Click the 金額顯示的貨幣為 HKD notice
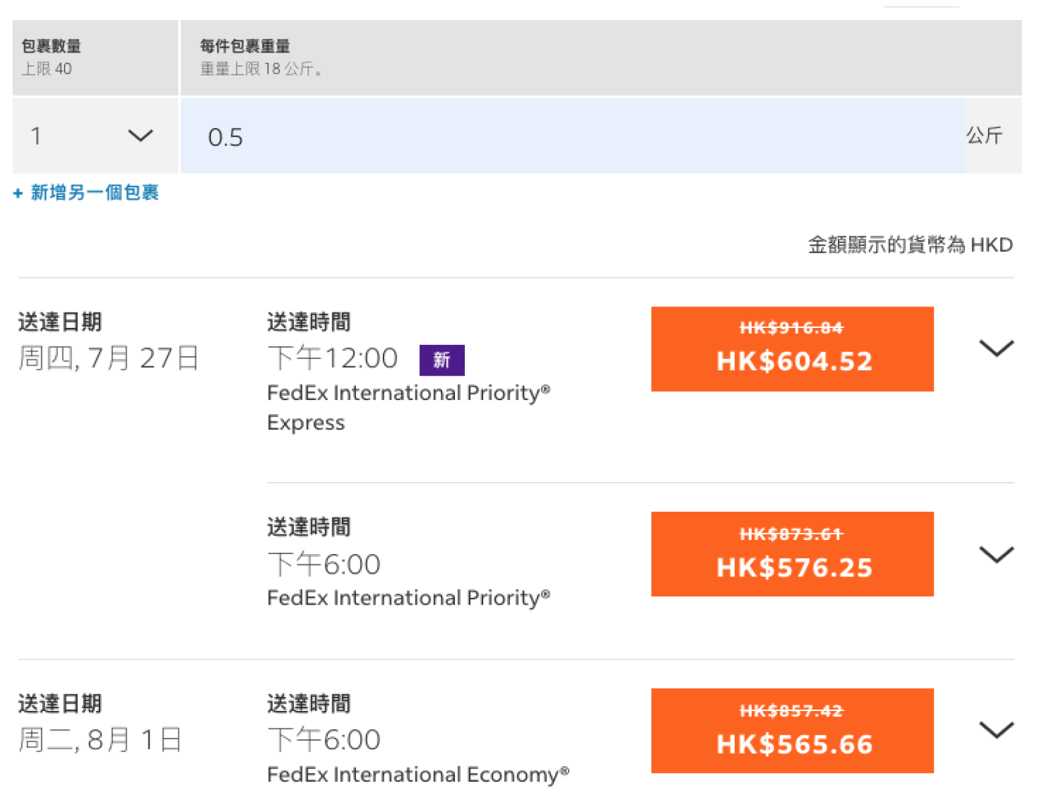Viewport: 1037px width, 810px height. point(910,245)
